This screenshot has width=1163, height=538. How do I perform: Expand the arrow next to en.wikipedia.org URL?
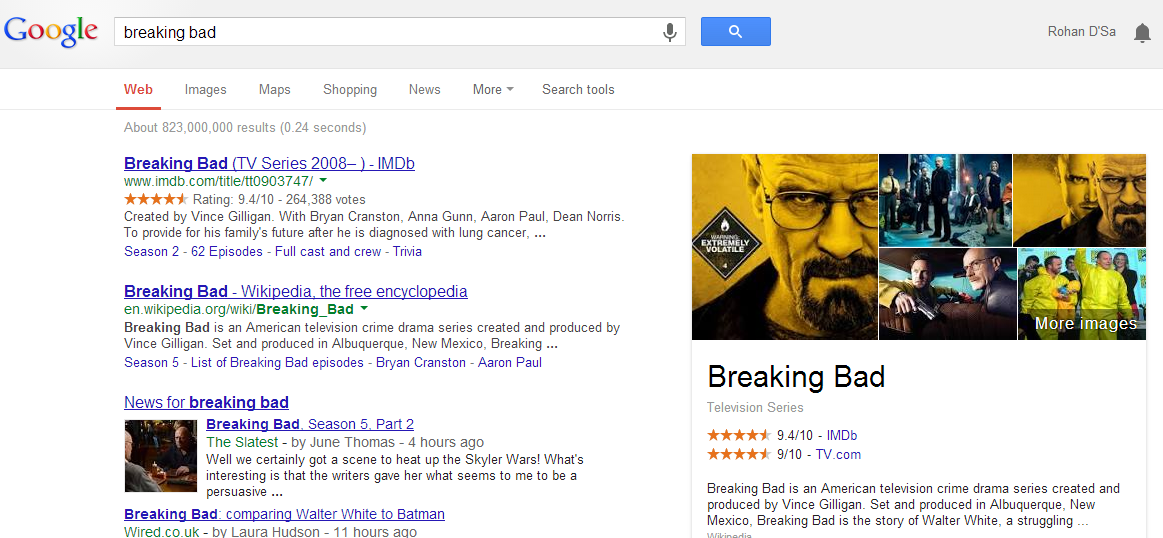tap(364, 309)
